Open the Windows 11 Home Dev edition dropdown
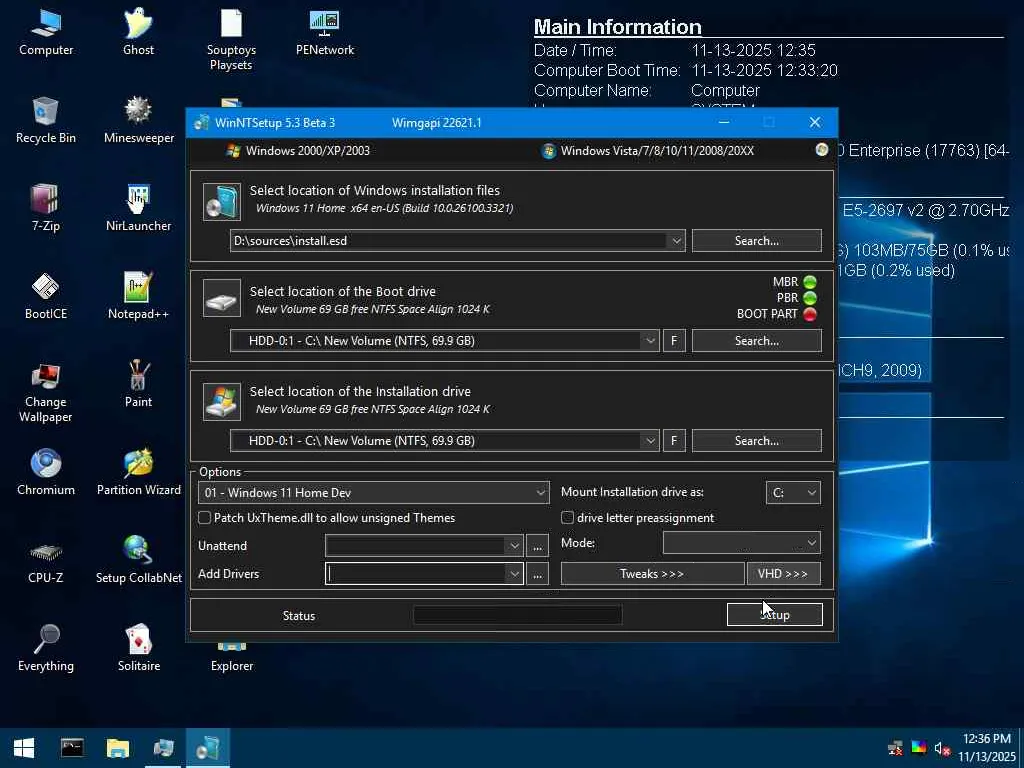The width and height of the screenshot is (1024, 768). pyautogui.click(x=374, y=493)
